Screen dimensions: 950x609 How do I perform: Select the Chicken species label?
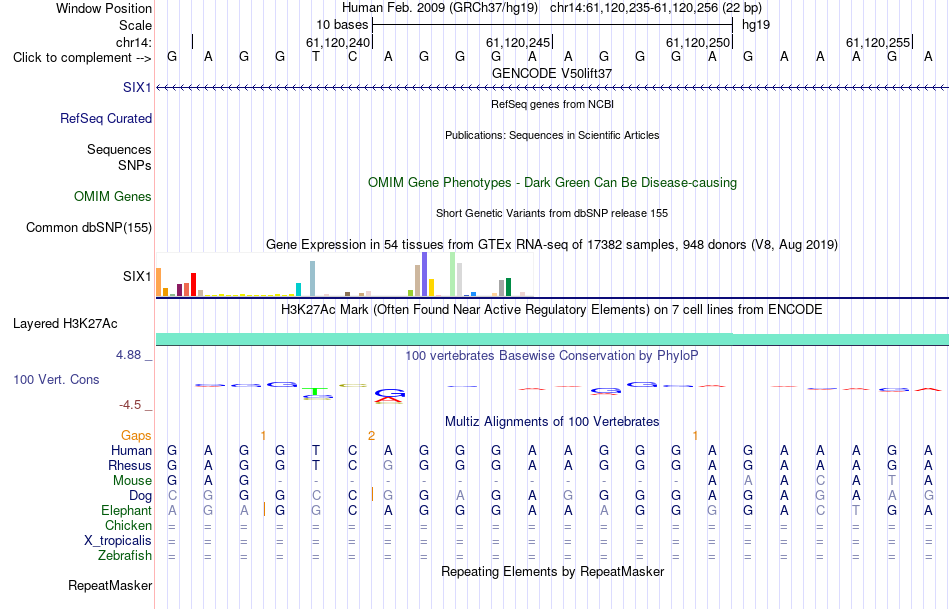pos(128,525)
